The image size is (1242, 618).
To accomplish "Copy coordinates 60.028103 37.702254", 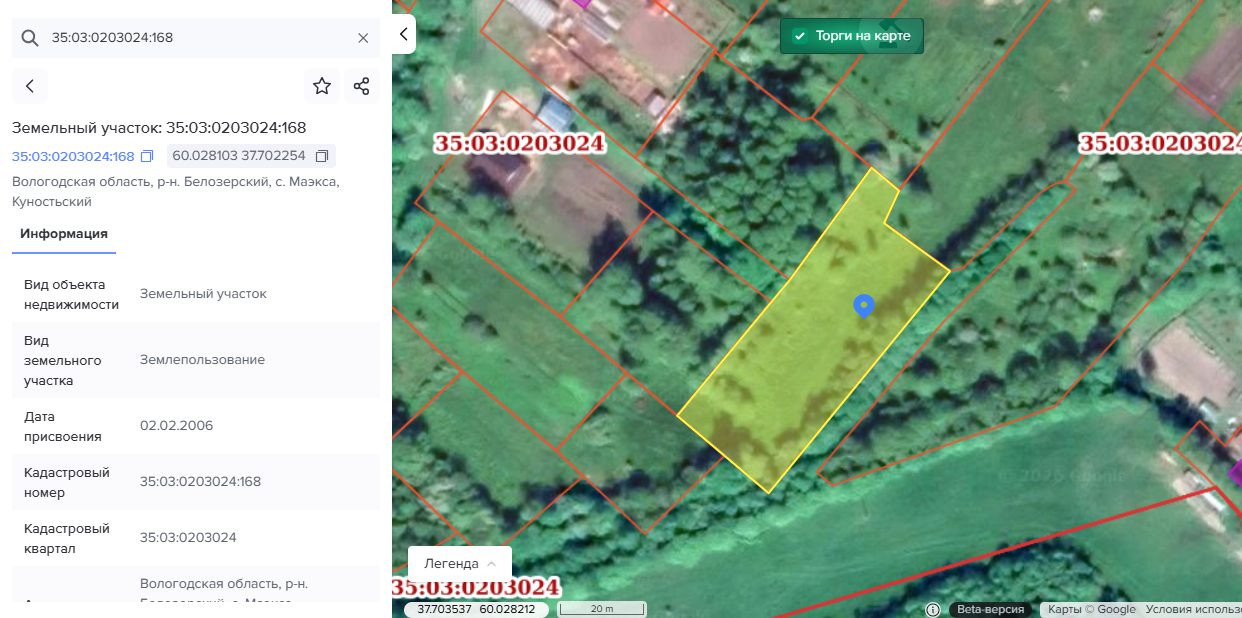I will click(x=322, y=156).
